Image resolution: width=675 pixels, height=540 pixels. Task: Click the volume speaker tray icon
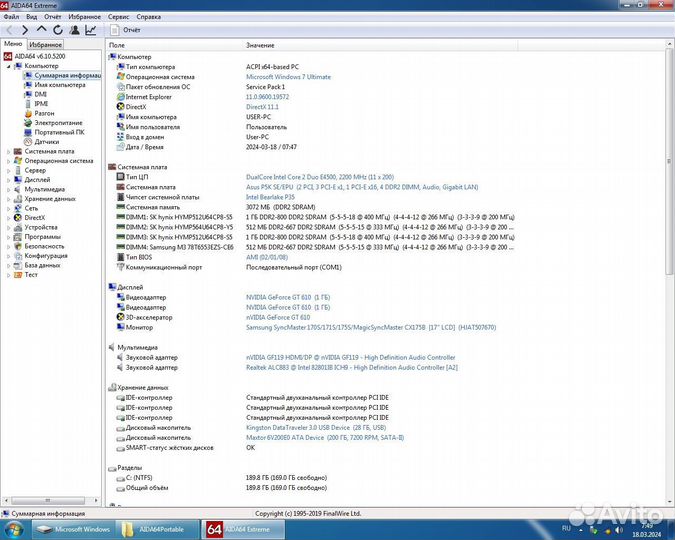coord(619,530)
